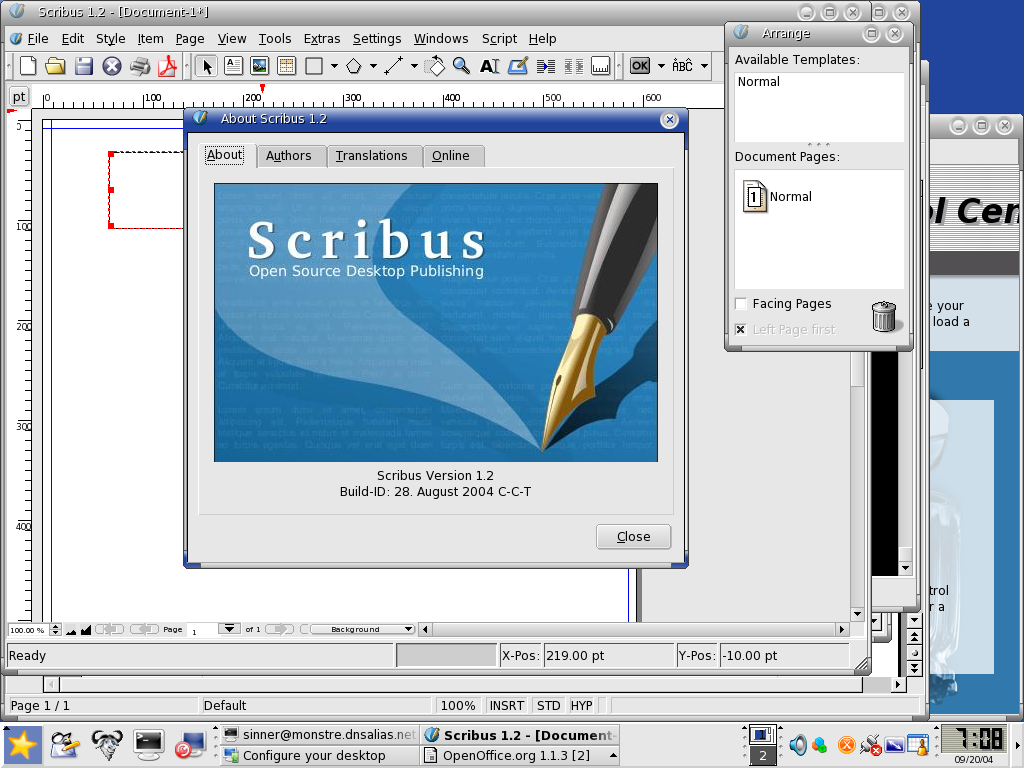Select the Link Text Frames tool

click(545, 66)
